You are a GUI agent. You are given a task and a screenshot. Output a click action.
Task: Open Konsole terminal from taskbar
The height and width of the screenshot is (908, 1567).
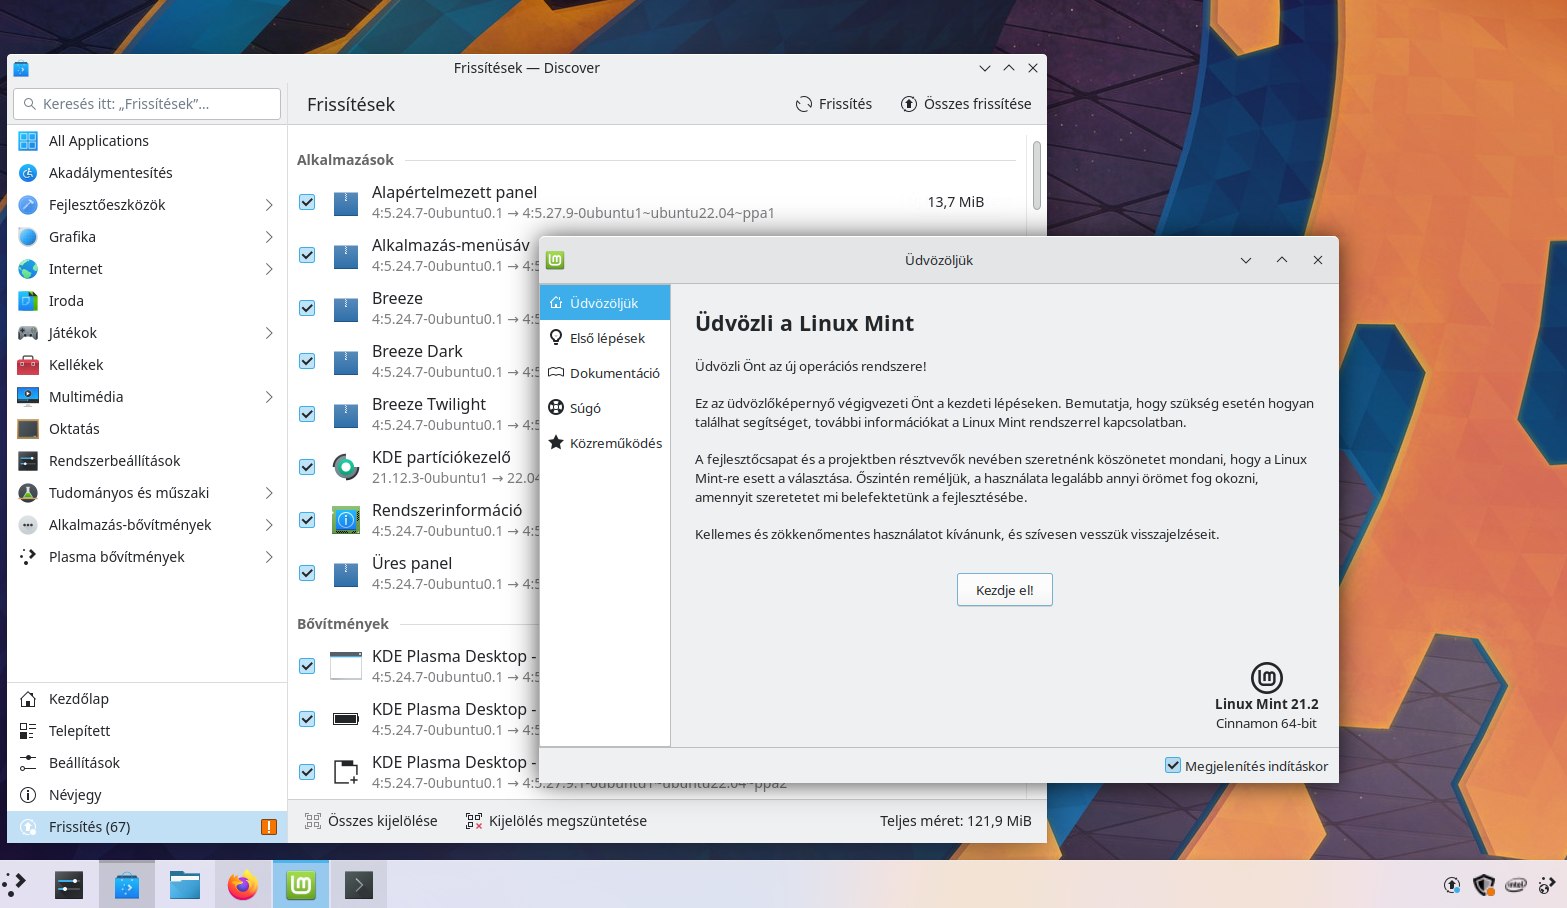click(x=359, y=885)
